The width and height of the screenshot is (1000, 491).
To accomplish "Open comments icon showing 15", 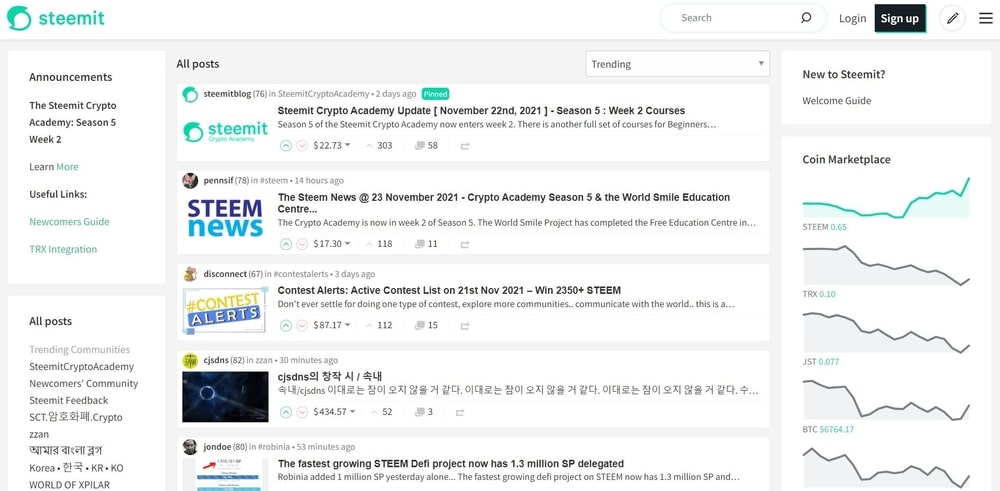I will click(420, 325).
